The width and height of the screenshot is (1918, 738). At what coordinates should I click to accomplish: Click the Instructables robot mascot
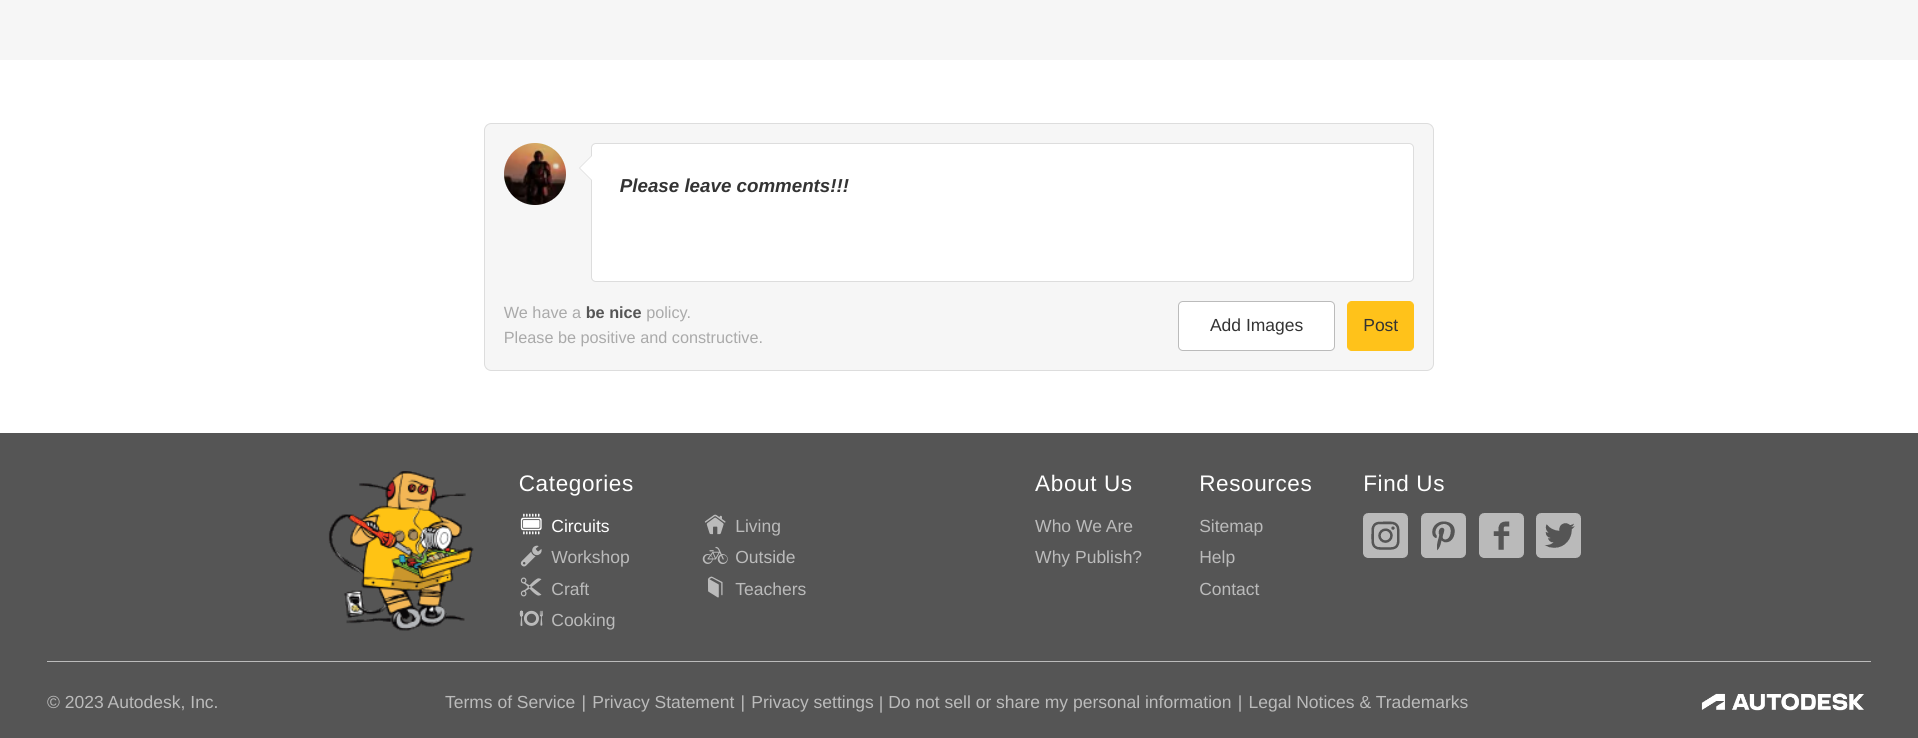pyautogui.click(x=400, y=550)
